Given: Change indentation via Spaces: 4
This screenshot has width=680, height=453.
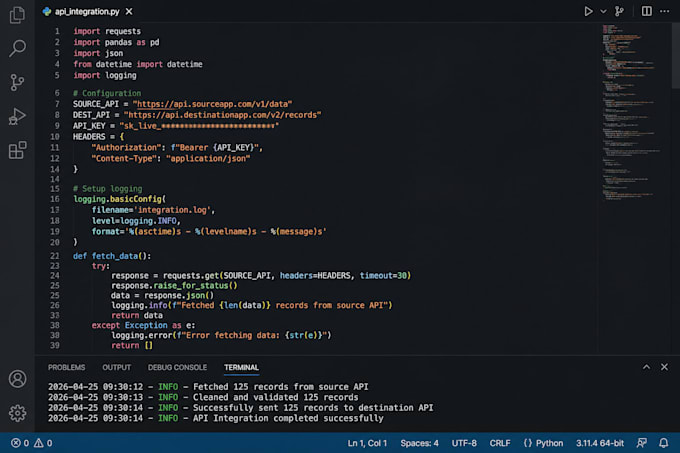Looking at the screenshot, I should pyautogui.click(x=419, y=443).
